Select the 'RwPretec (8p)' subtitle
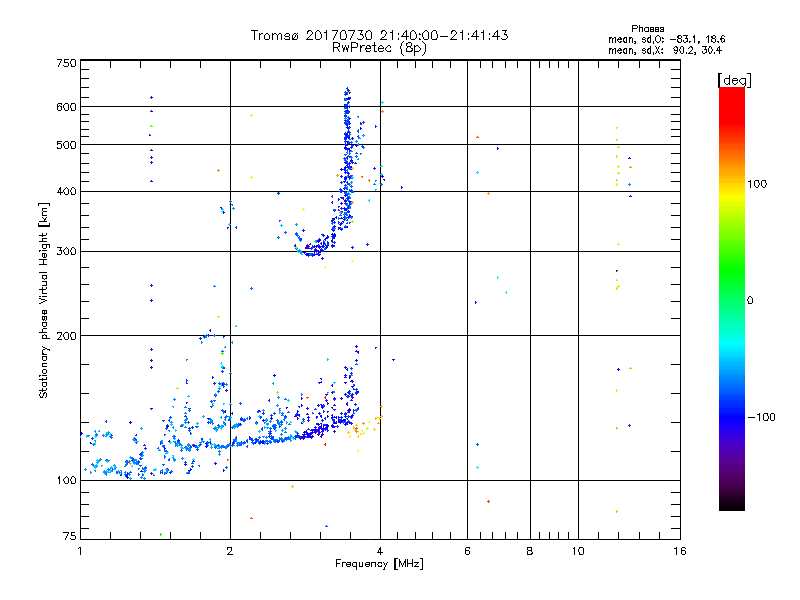The image size is (800, 600). click(x=379, y=48)
